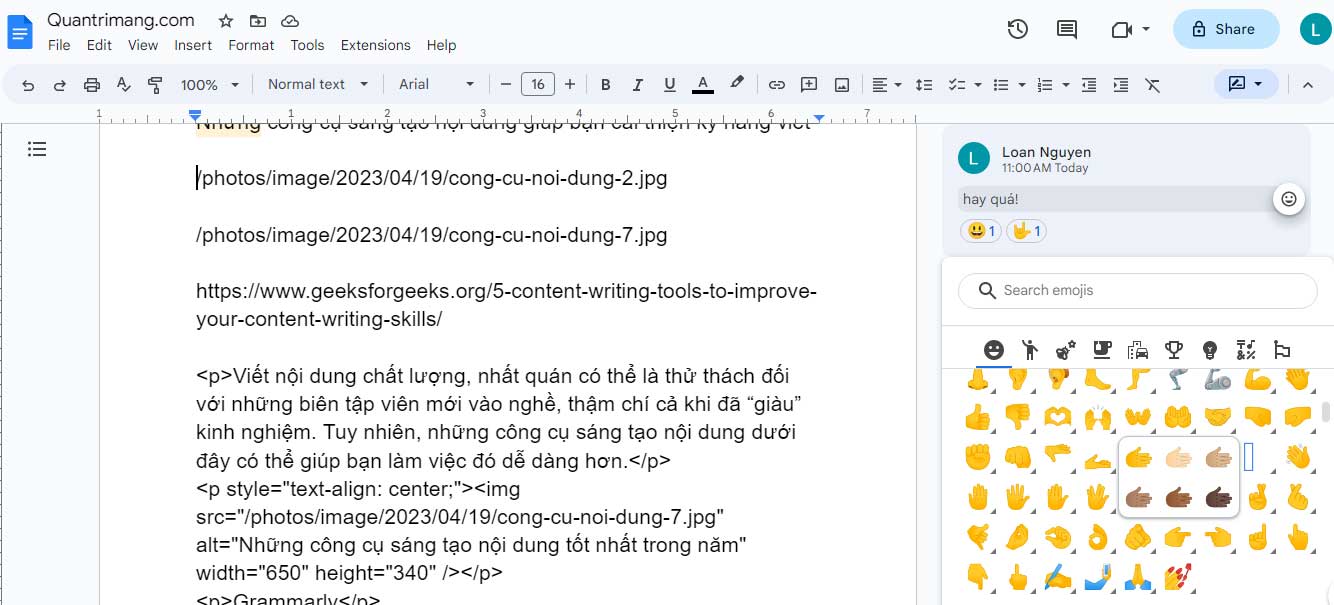Select the food and drink emoji category
This screenshot has width=1334, height=605.
pos(1101,349)
